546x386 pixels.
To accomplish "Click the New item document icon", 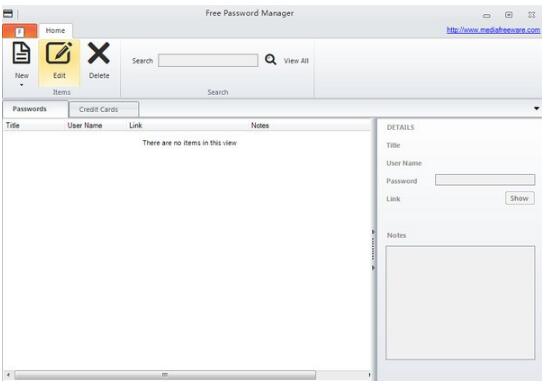I will coord(21,53).
